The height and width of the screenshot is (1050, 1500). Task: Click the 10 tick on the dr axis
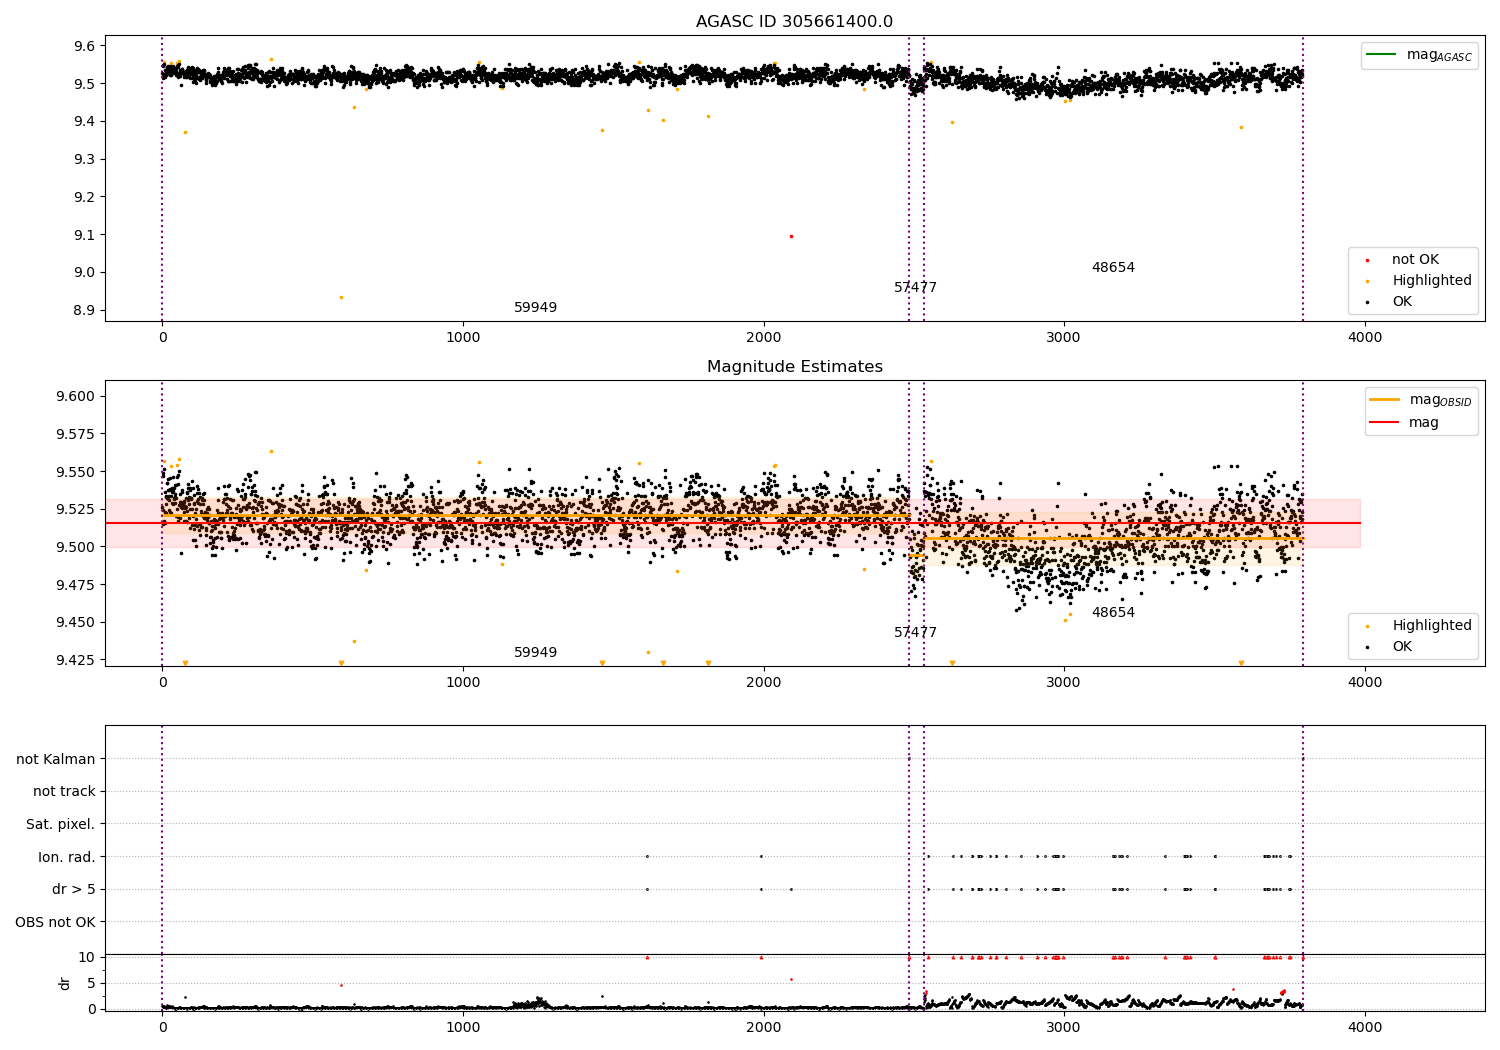click(87, 958)
